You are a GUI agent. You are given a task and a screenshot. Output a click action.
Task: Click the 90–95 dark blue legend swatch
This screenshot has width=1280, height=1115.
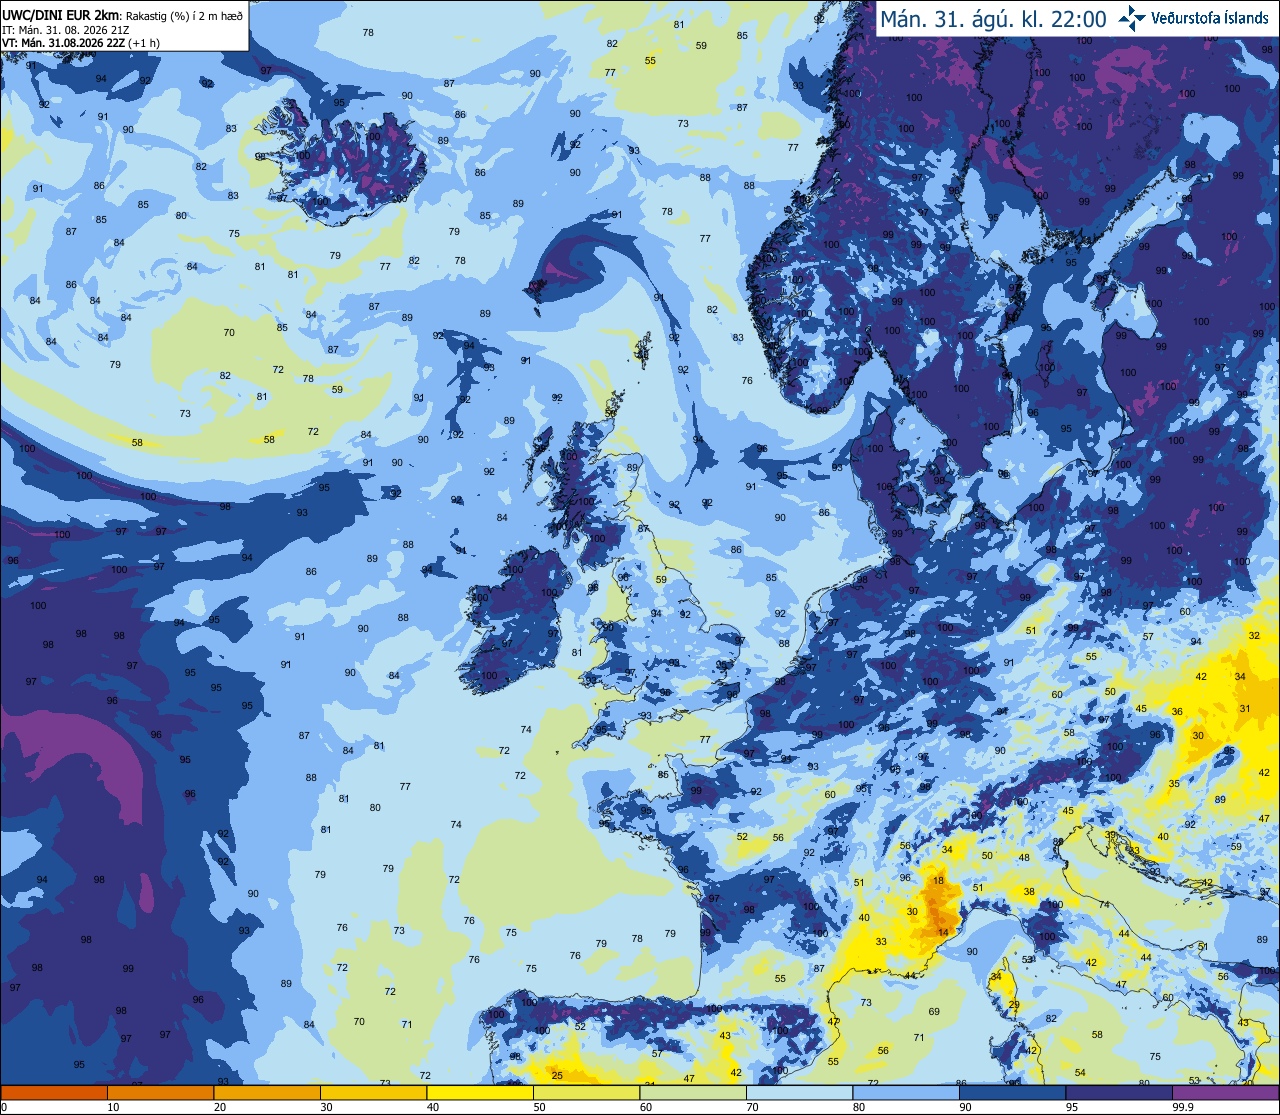click(1012, 1093)
